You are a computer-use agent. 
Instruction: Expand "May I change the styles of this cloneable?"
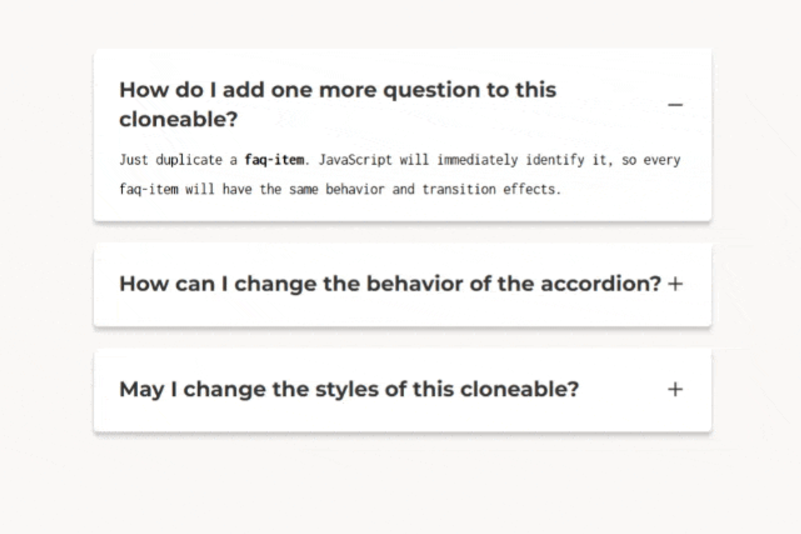tap(349, 389)
